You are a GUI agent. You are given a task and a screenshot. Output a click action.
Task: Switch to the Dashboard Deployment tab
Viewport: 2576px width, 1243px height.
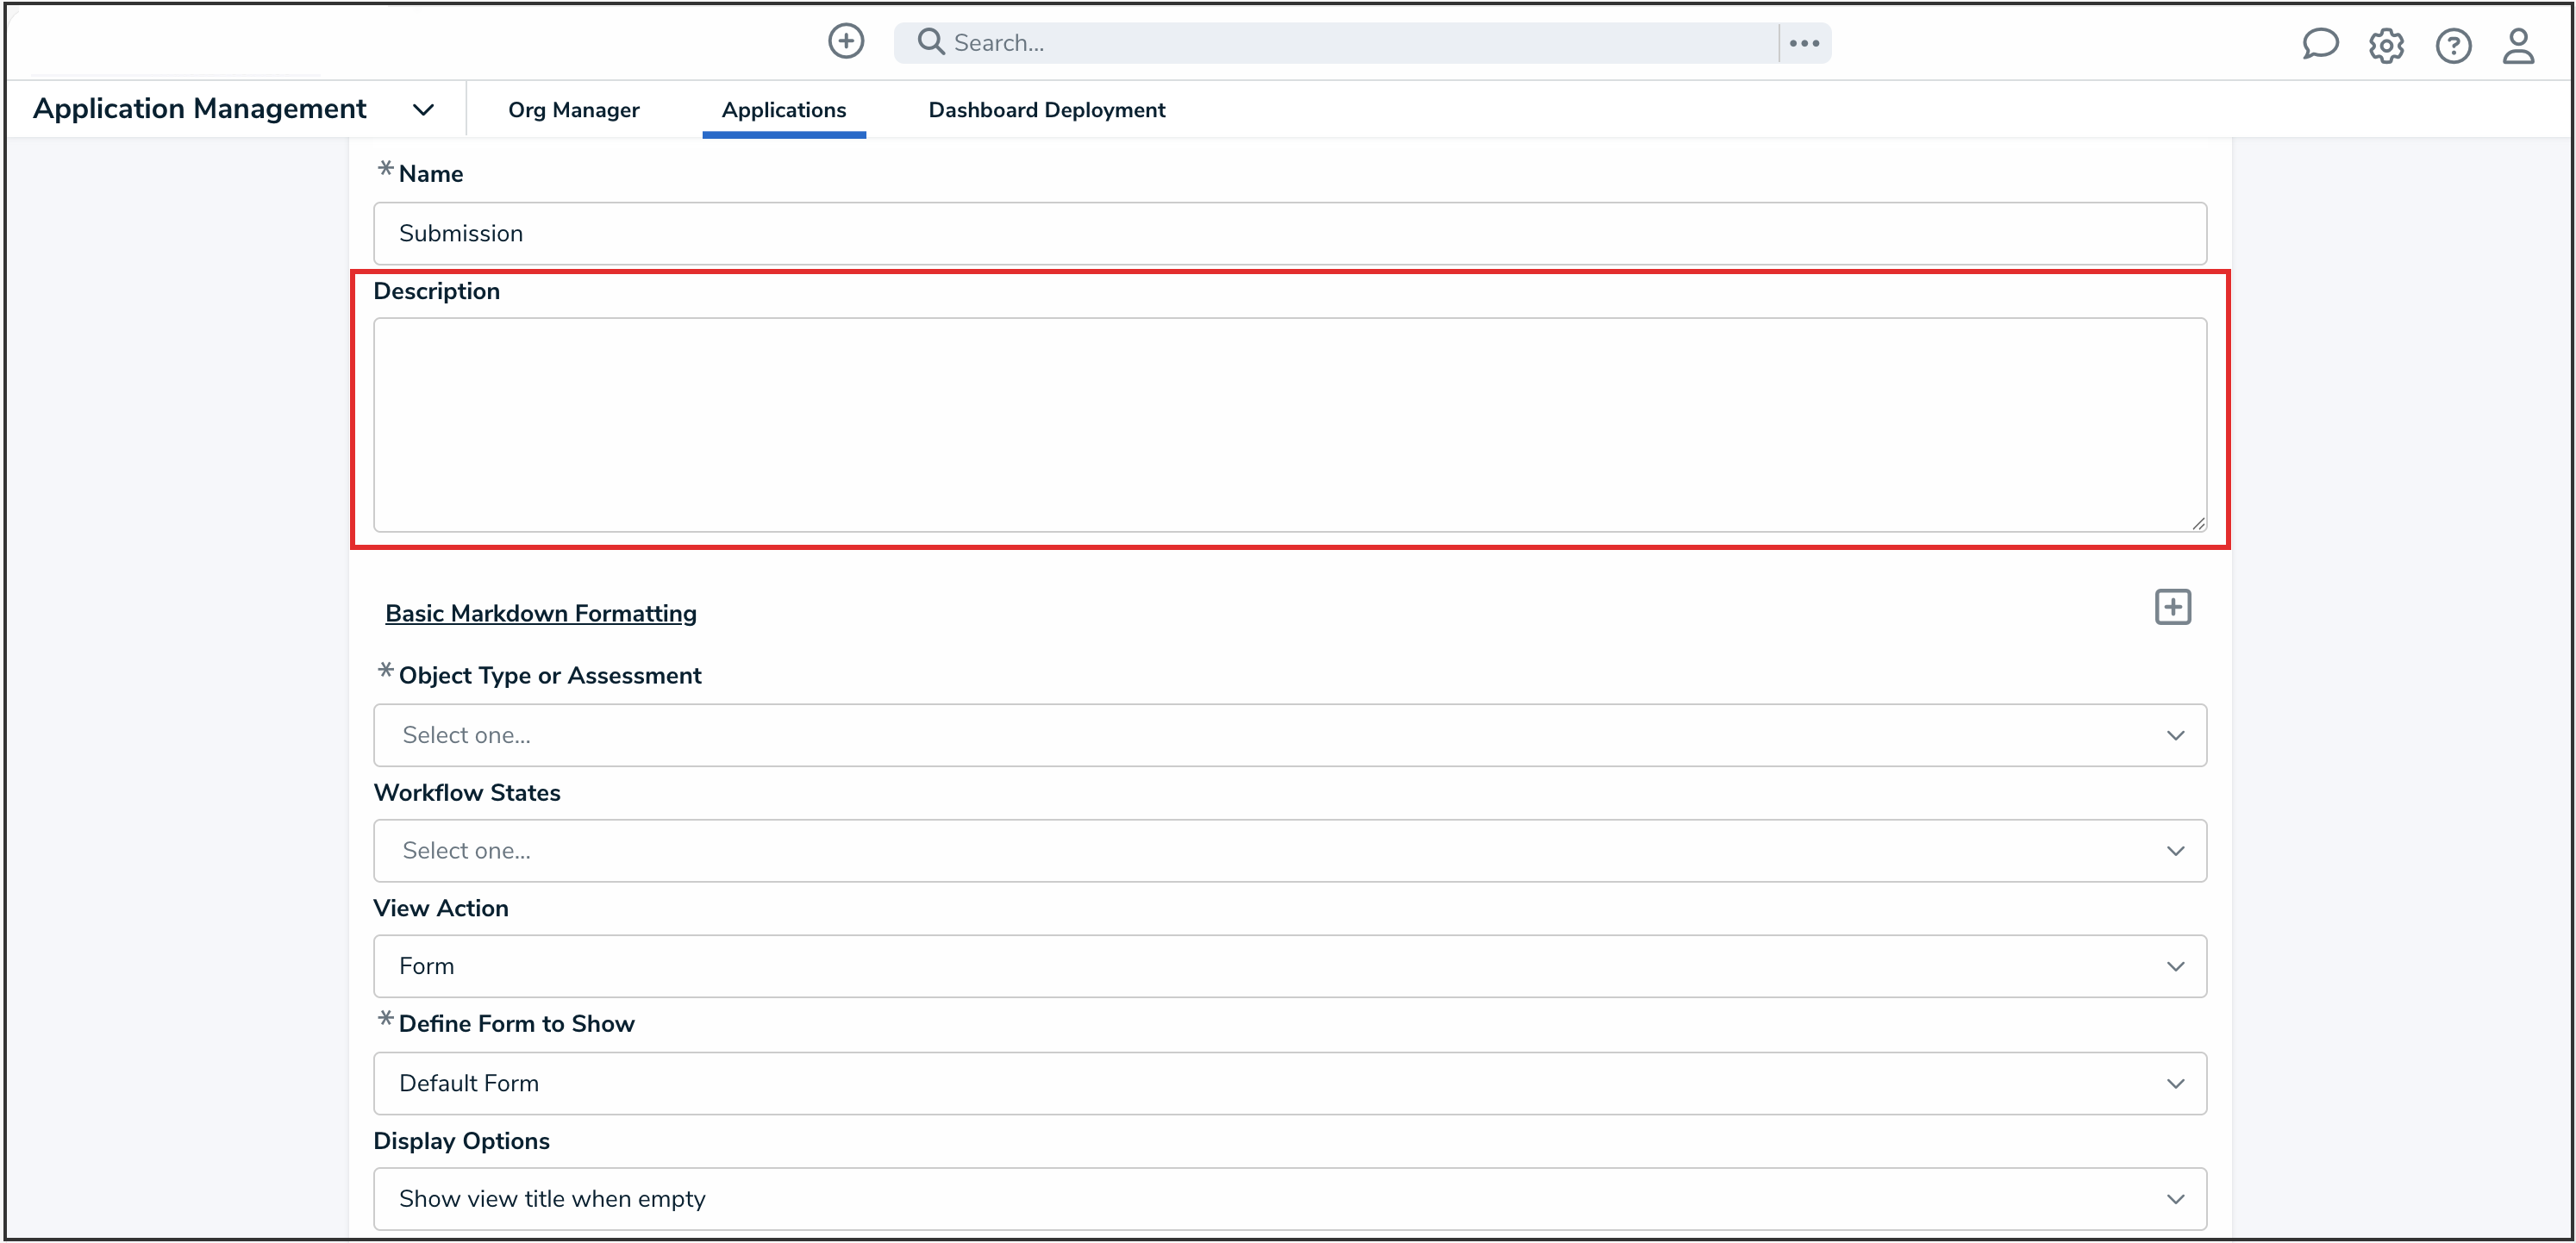coord(1046,110)
